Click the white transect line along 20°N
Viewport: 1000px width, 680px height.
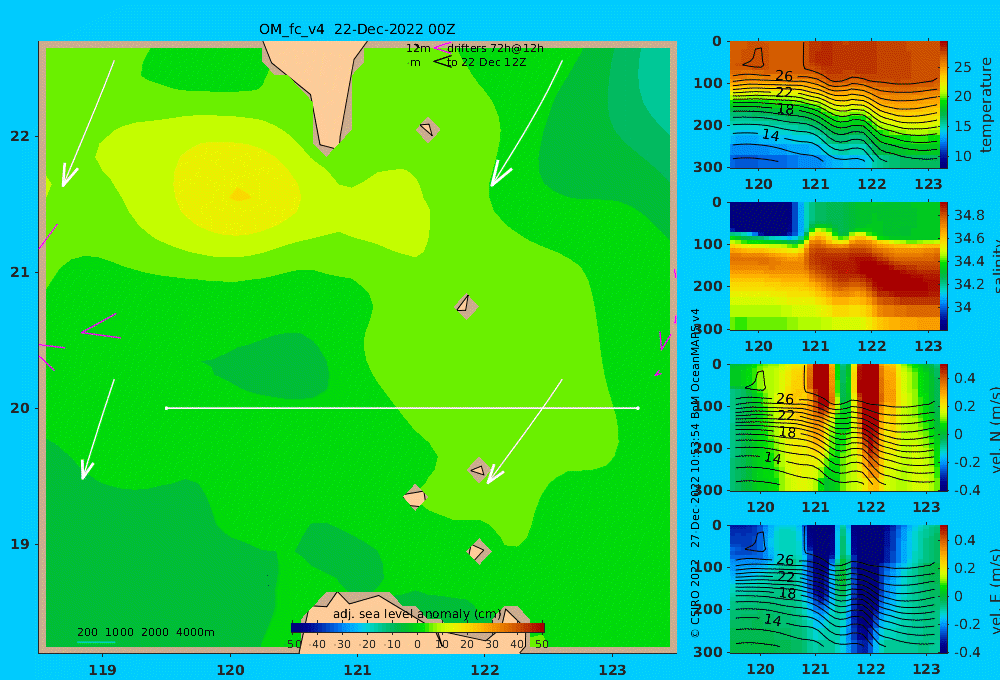402,408
